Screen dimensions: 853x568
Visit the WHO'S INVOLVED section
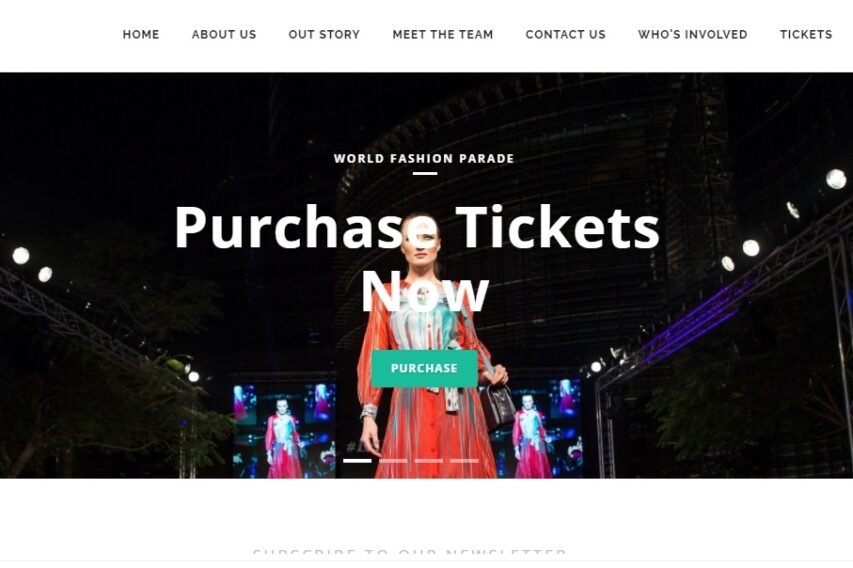point(693,34)
